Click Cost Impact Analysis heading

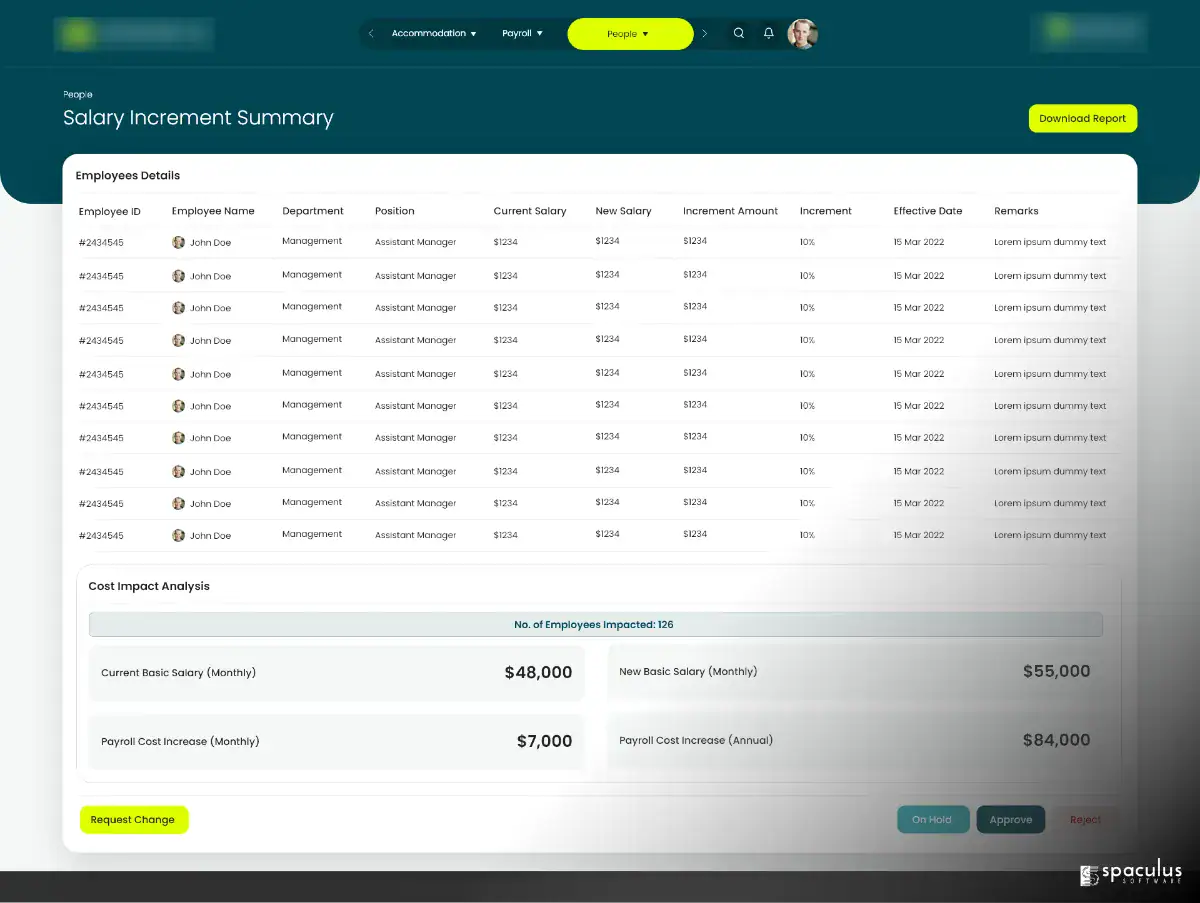149,586
